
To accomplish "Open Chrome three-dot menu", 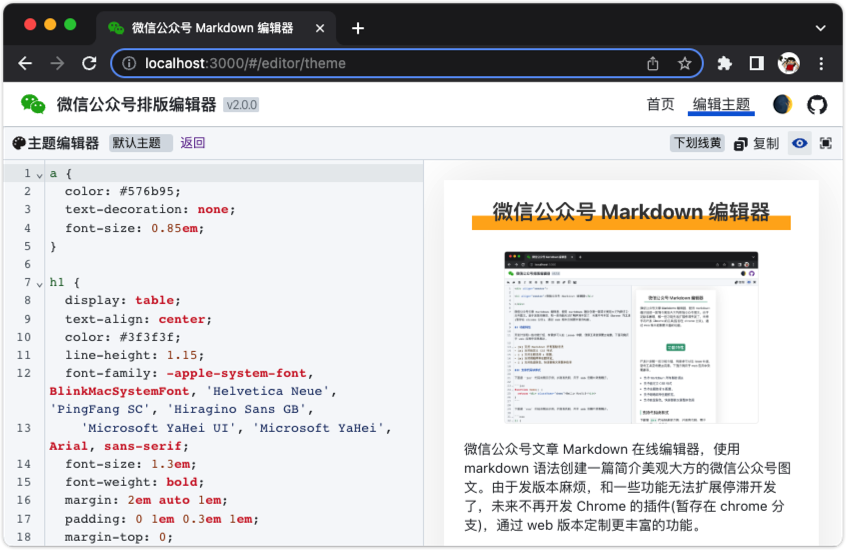I will (x=821, y=64).
